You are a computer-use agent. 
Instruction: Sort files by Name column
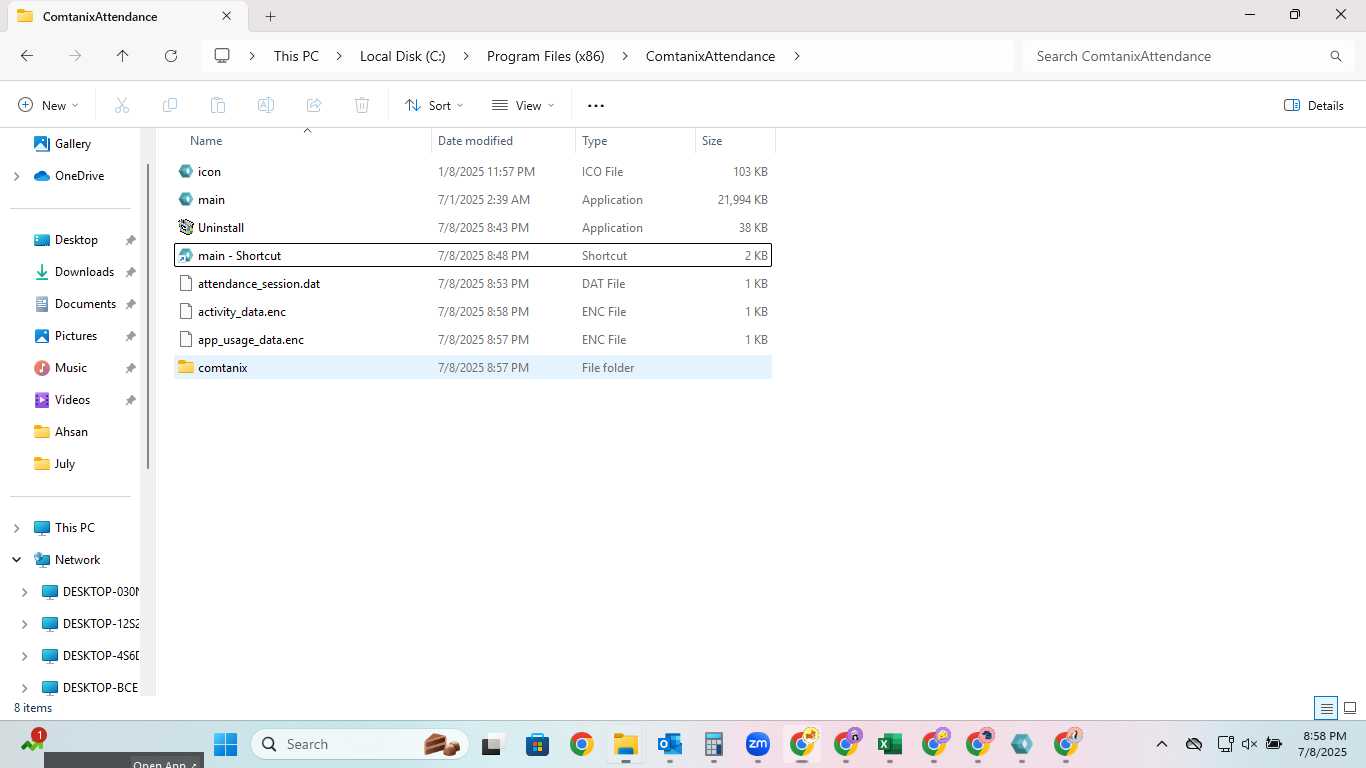(303, 141)
